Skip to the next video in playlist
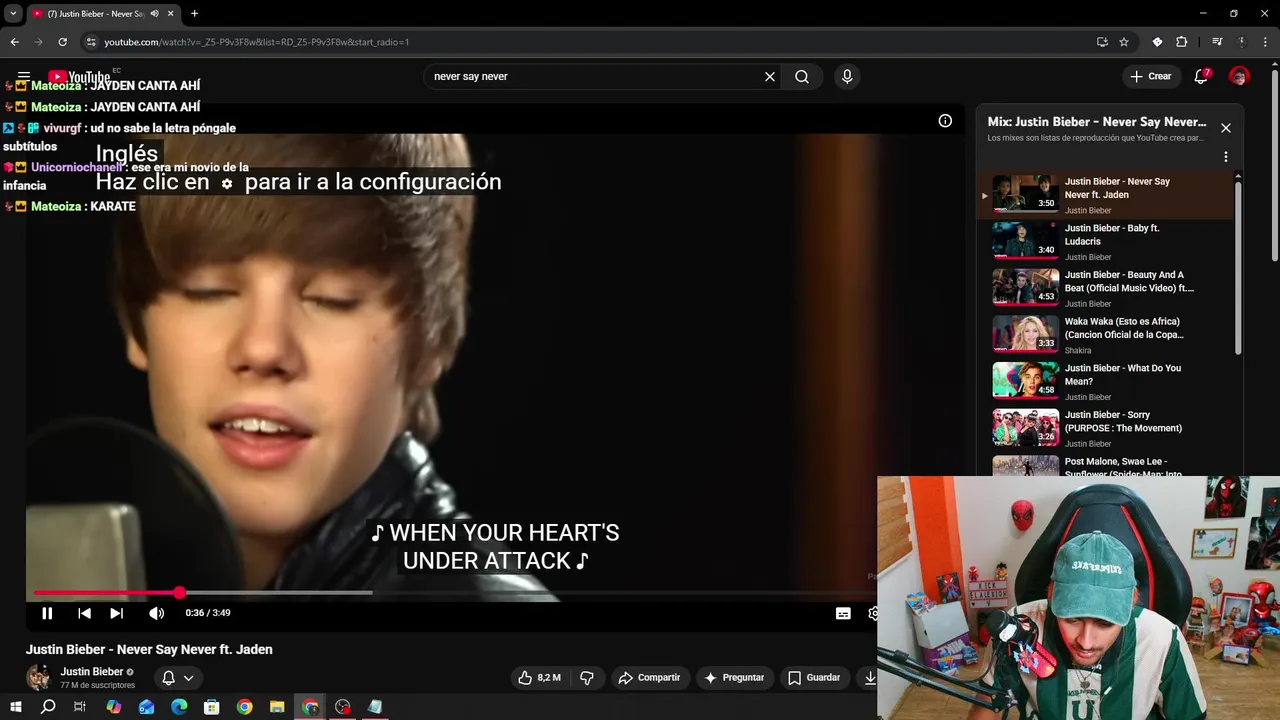 point(116,613)
